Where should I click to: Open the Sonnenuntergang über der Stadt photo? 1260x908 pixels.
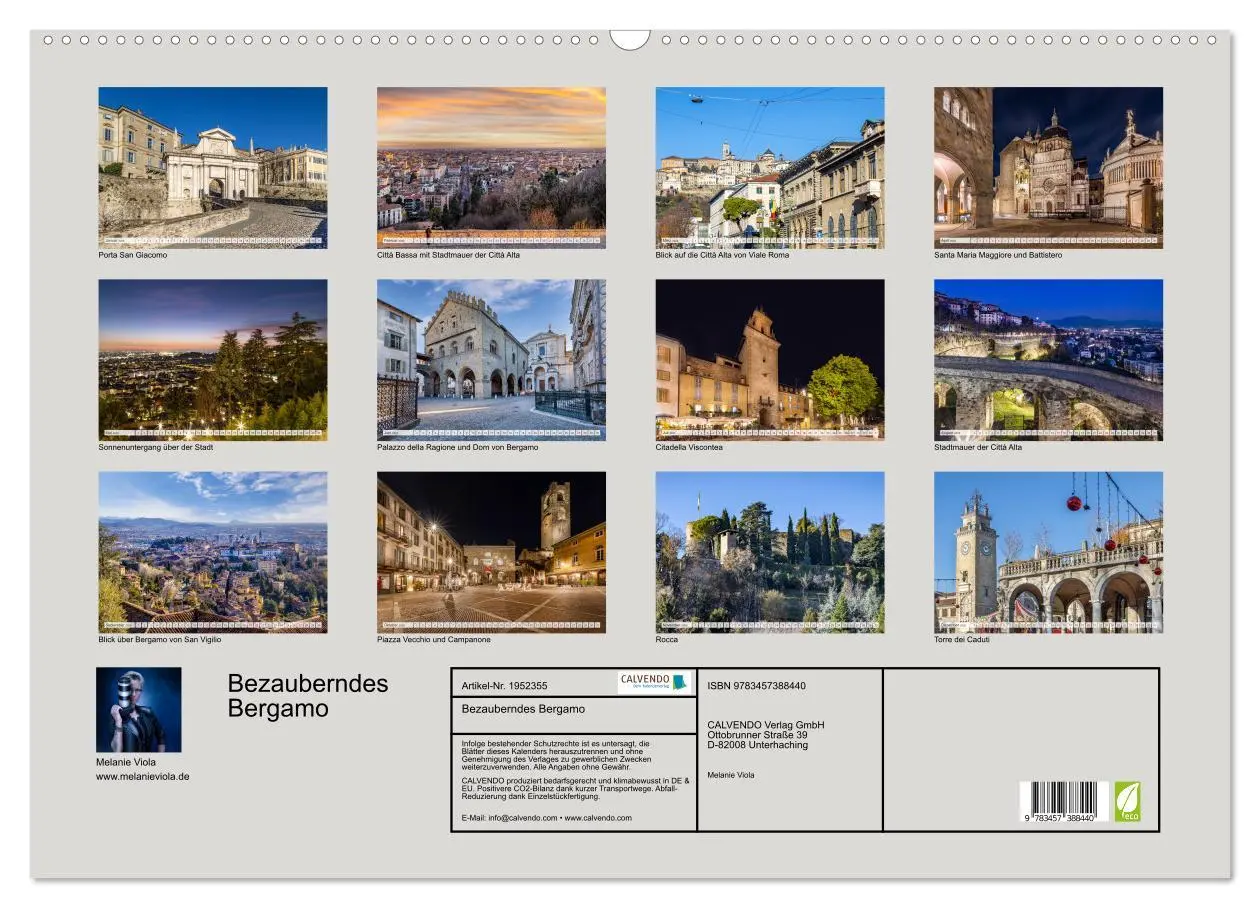(x=212, y=360)
